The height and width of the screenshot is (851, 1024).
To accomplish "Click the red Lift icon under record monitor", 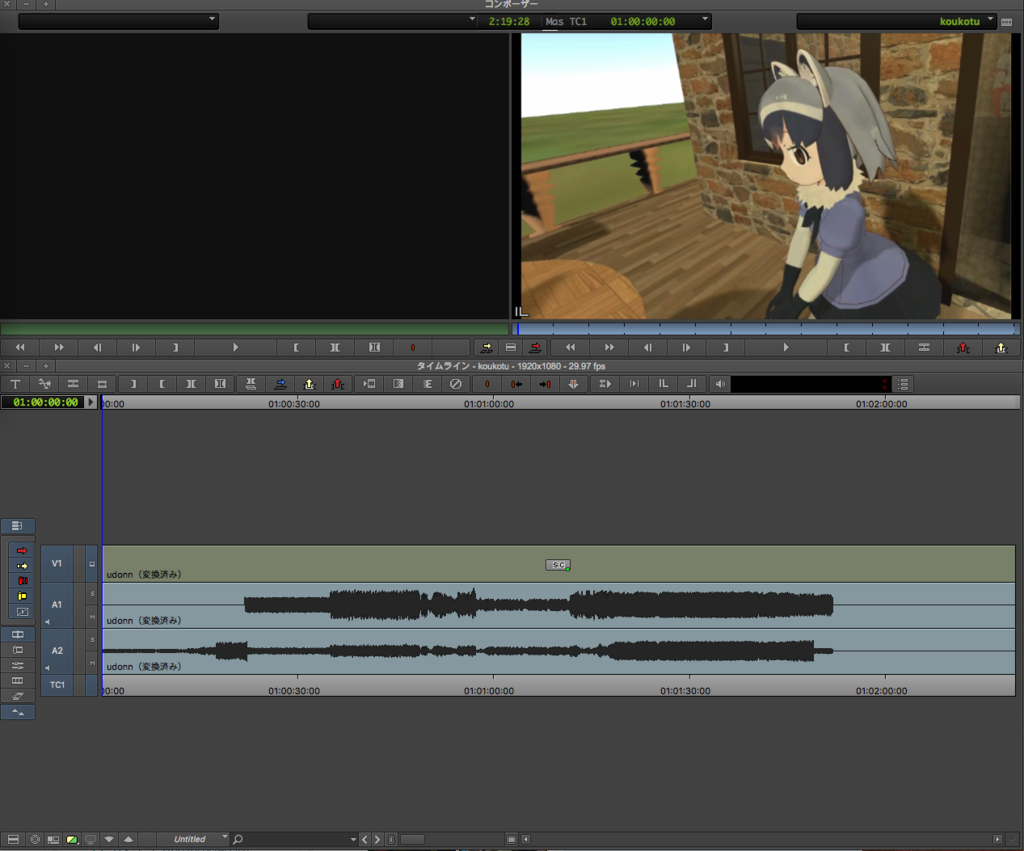I will [963, 347].
